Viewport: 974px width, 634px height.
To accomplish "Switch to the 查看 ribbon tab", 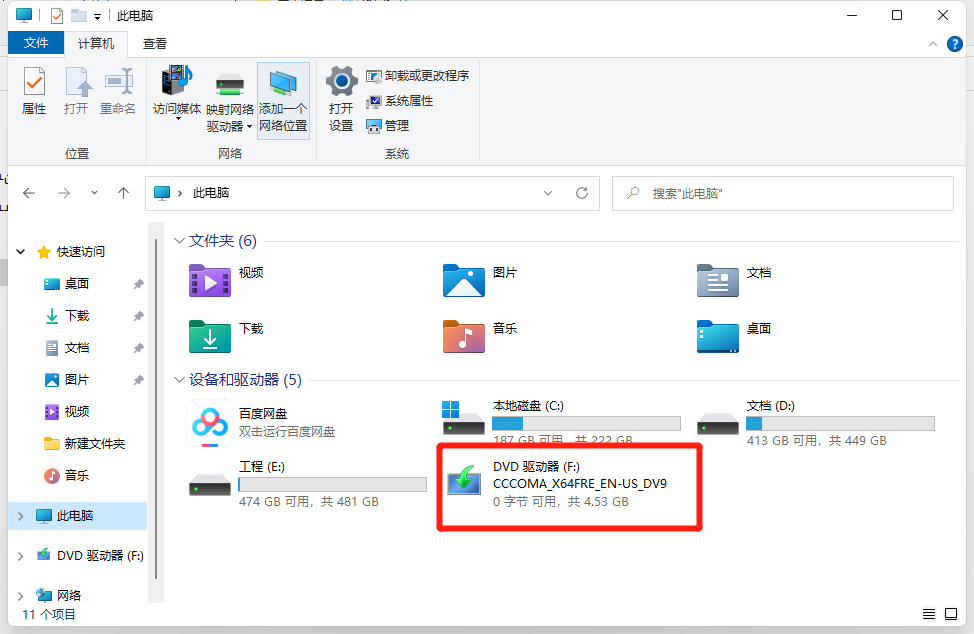I will pos(155,43).
